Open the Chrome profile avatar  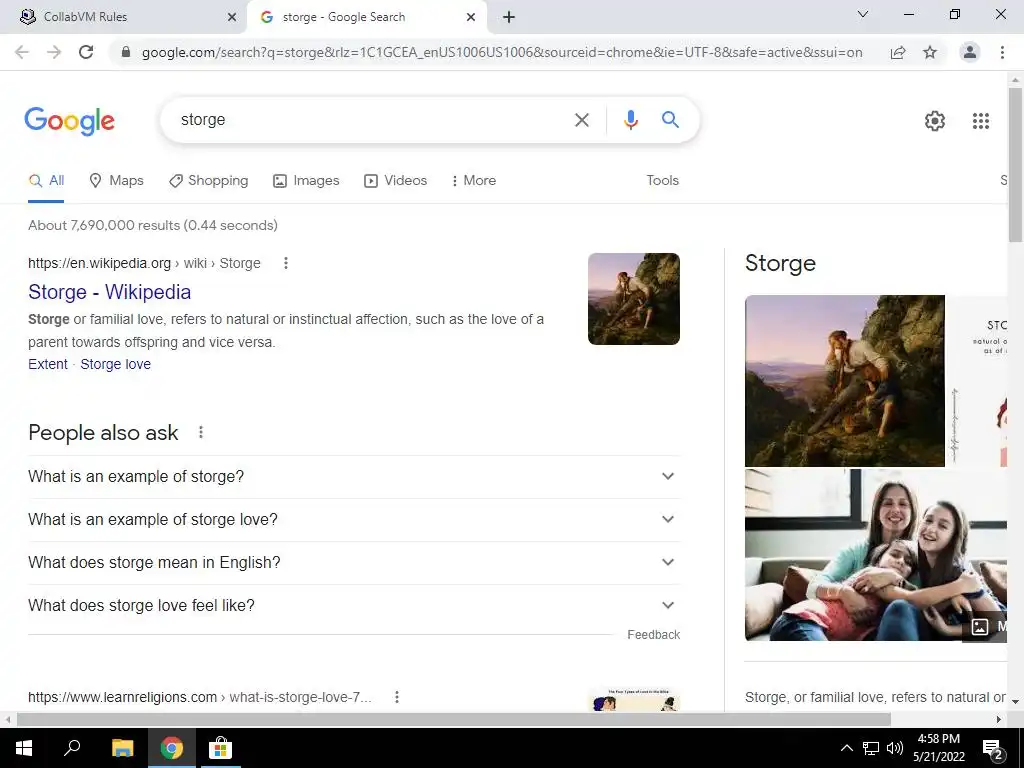[x=970, y=52]
